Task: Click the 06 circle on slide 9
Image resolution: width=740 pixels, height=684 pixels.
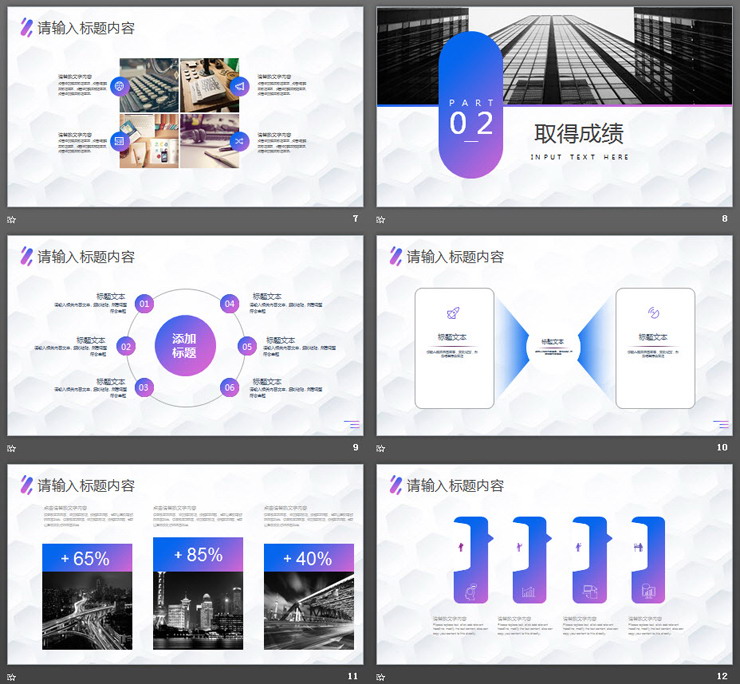Action: [229, 388]
